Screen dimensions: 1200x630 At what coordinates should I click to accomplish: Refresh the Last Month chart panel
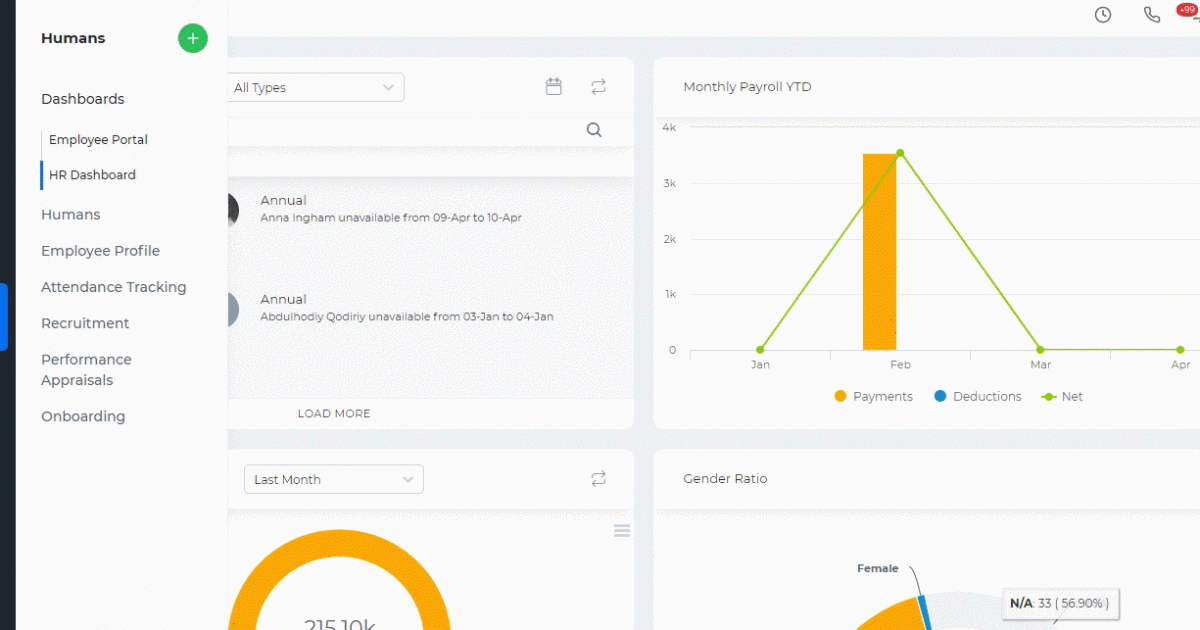tap(598, 479)
